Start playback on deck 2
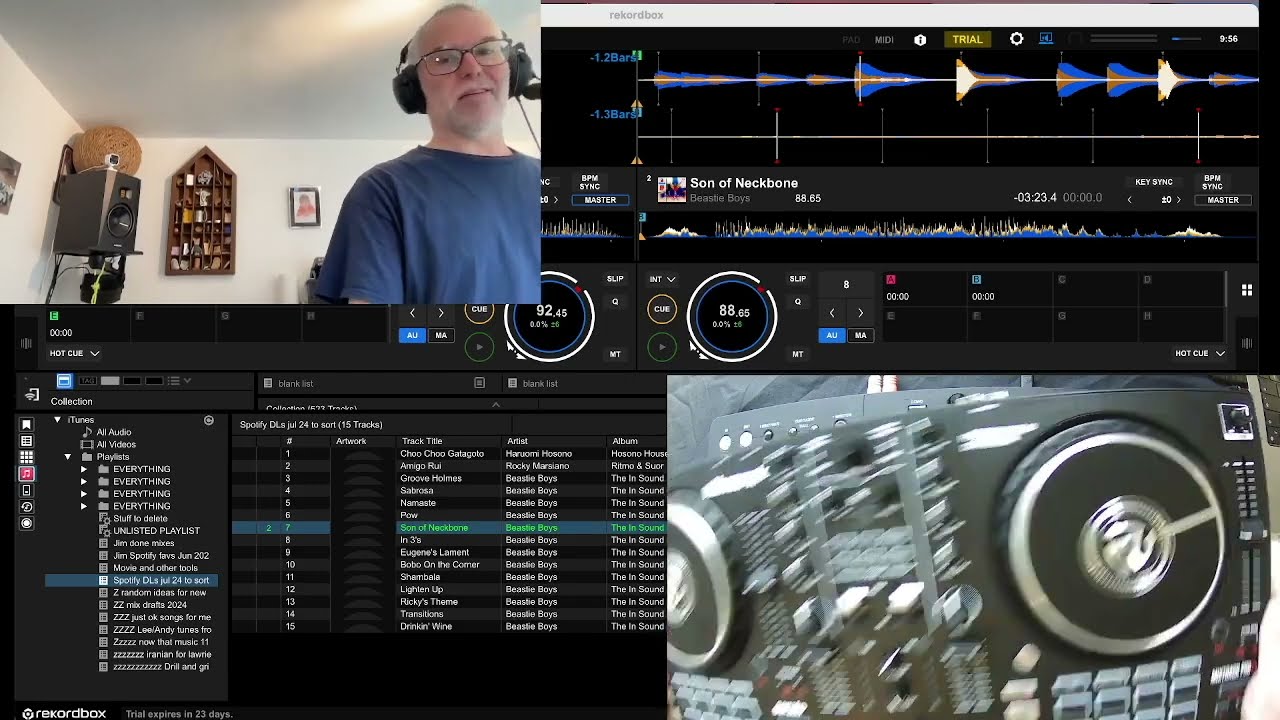This screenshot has height=720, width=1280. click(x=662, y=347)
